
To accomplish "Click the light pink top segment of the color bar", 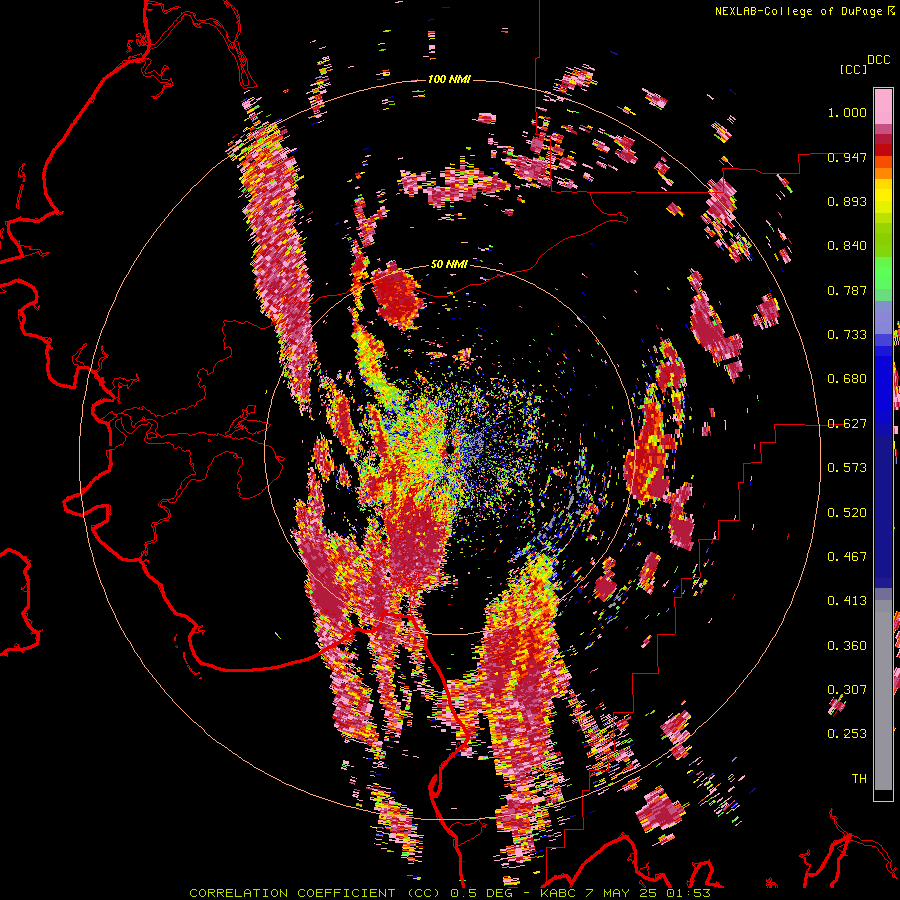I will pos(883,106).
